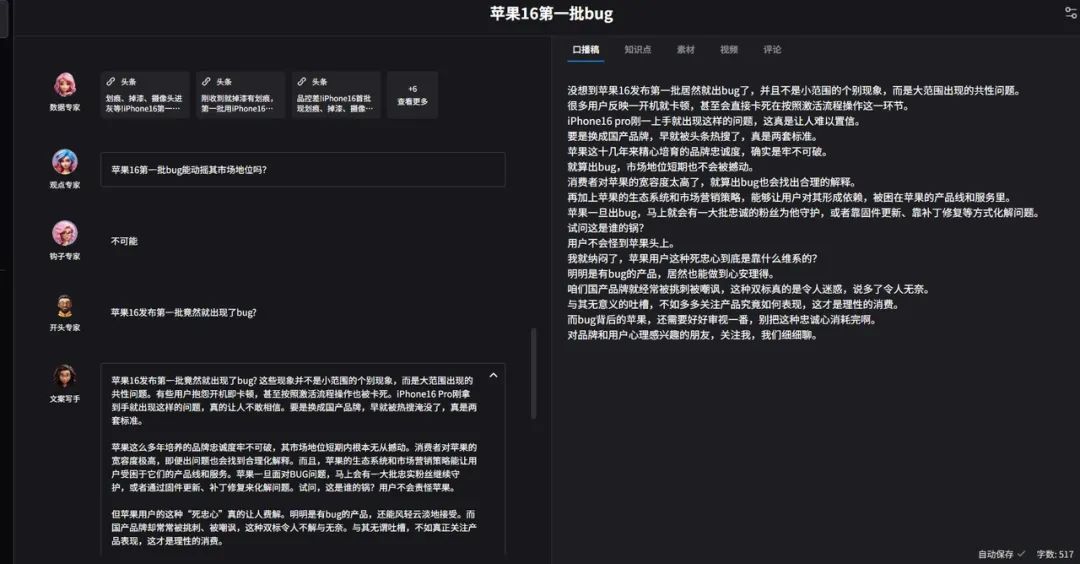Open settings sliders icon at top right

tap(1071, 12)
